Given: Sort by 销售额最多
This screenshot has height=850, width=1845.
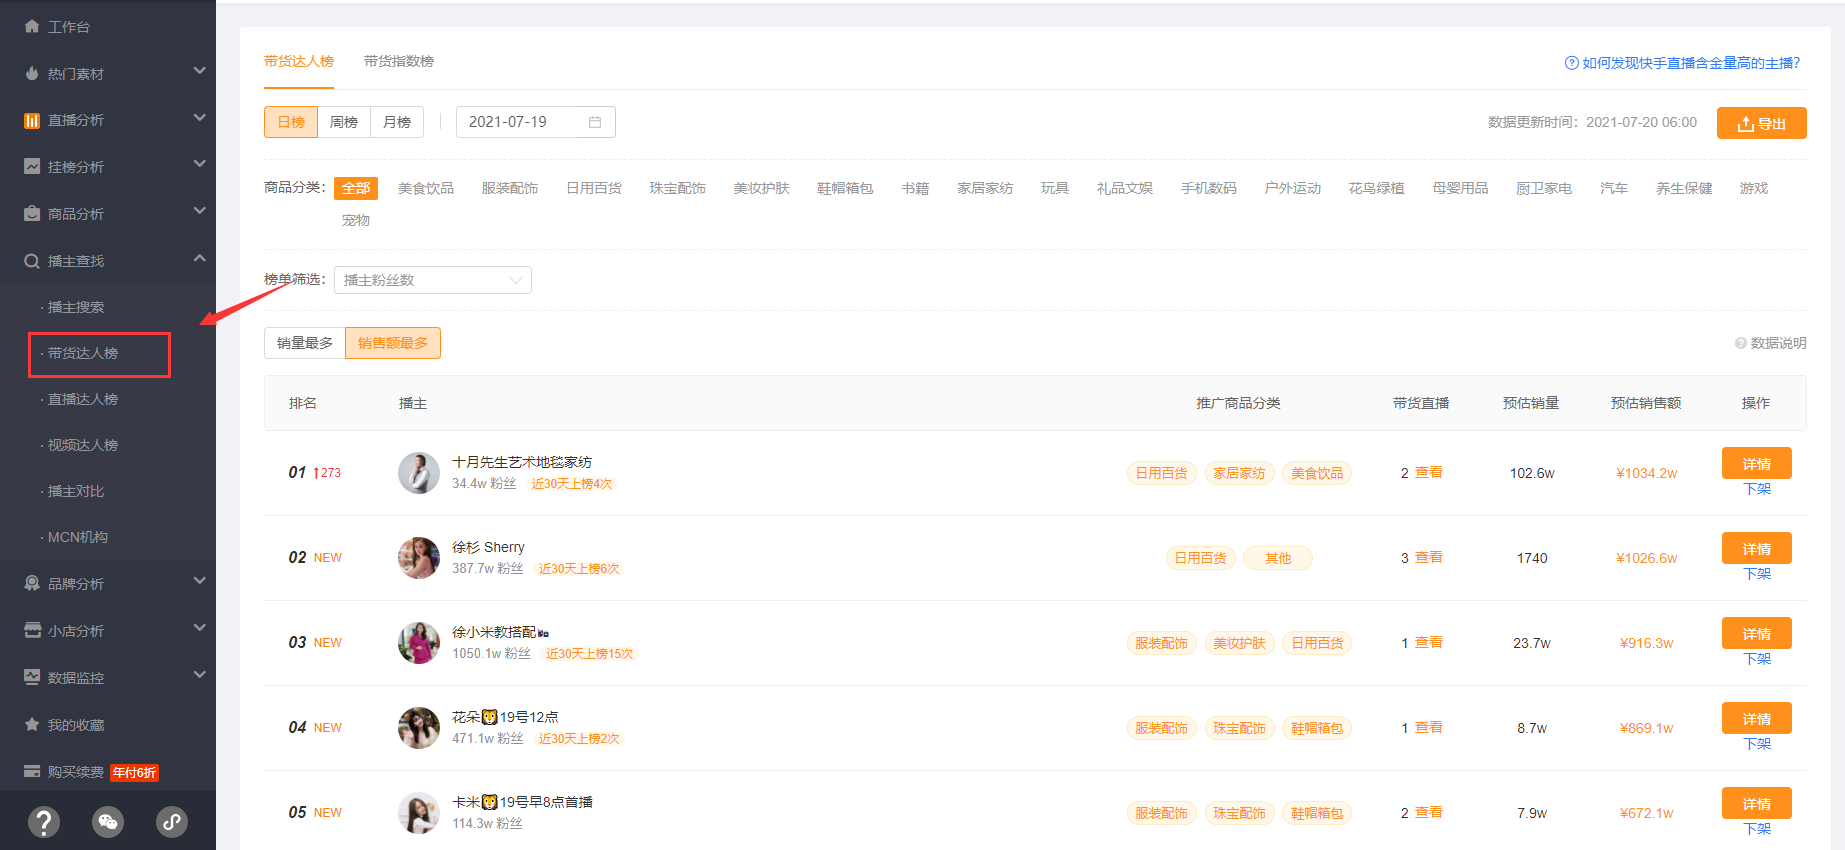Looking at the screenshot, I should click(x=393, y=343).
